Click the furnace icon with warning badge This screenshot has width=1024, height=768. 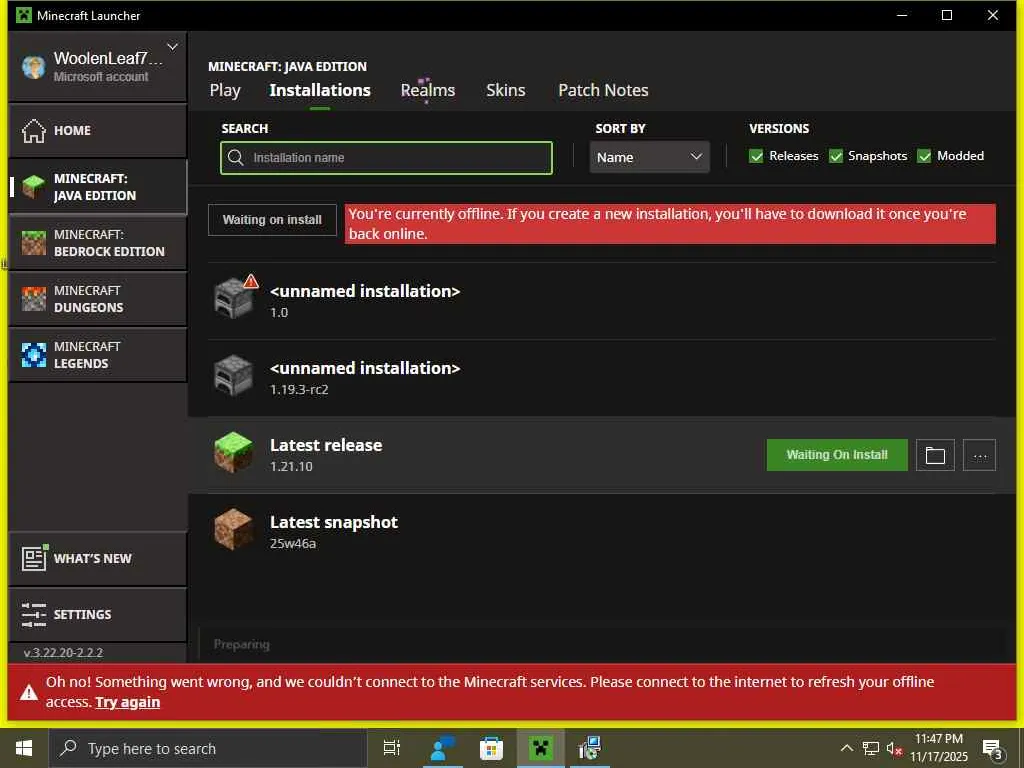point(234,297)
